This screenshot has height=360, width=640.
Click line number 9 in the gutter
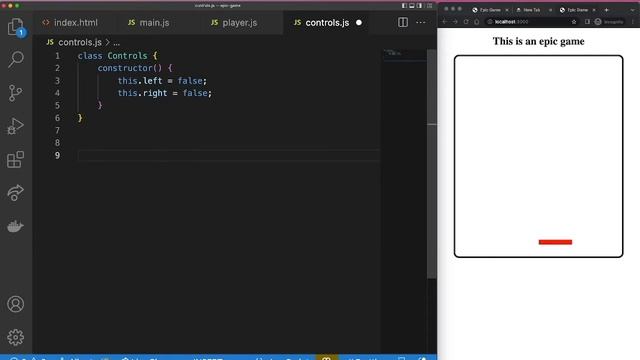click(57, 155)
